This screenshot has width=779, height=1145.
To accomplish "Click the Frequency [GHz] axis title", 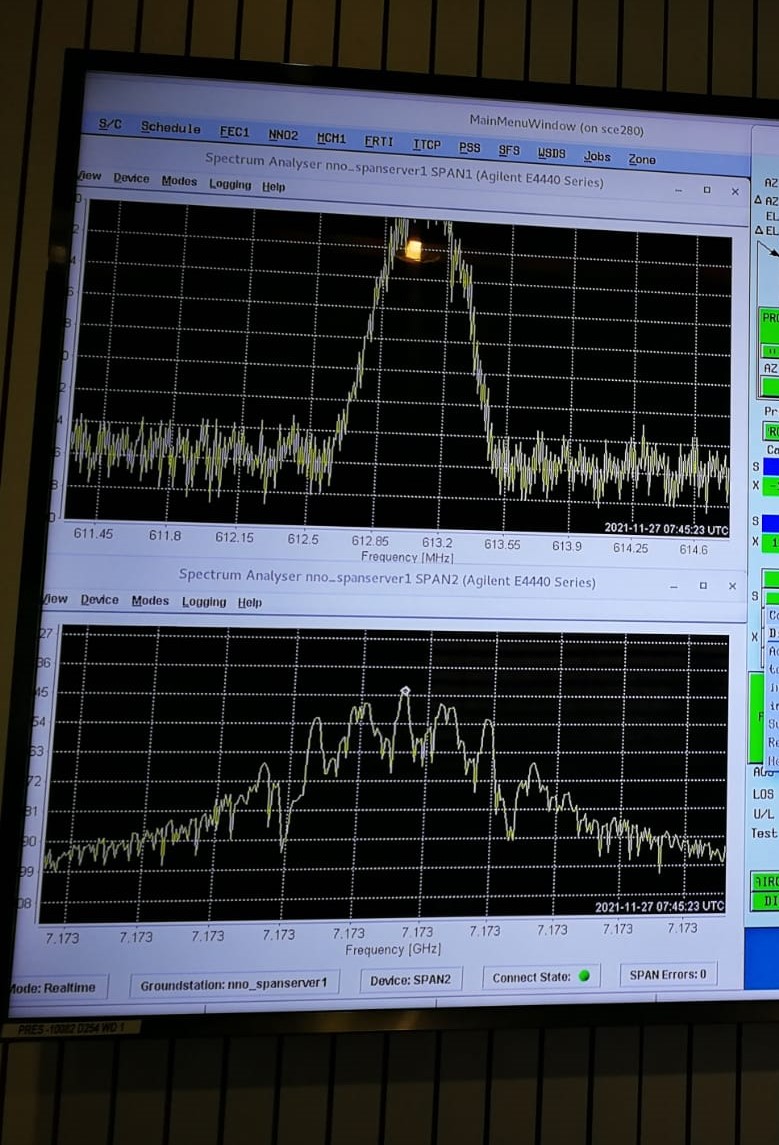I will [394, 949].
